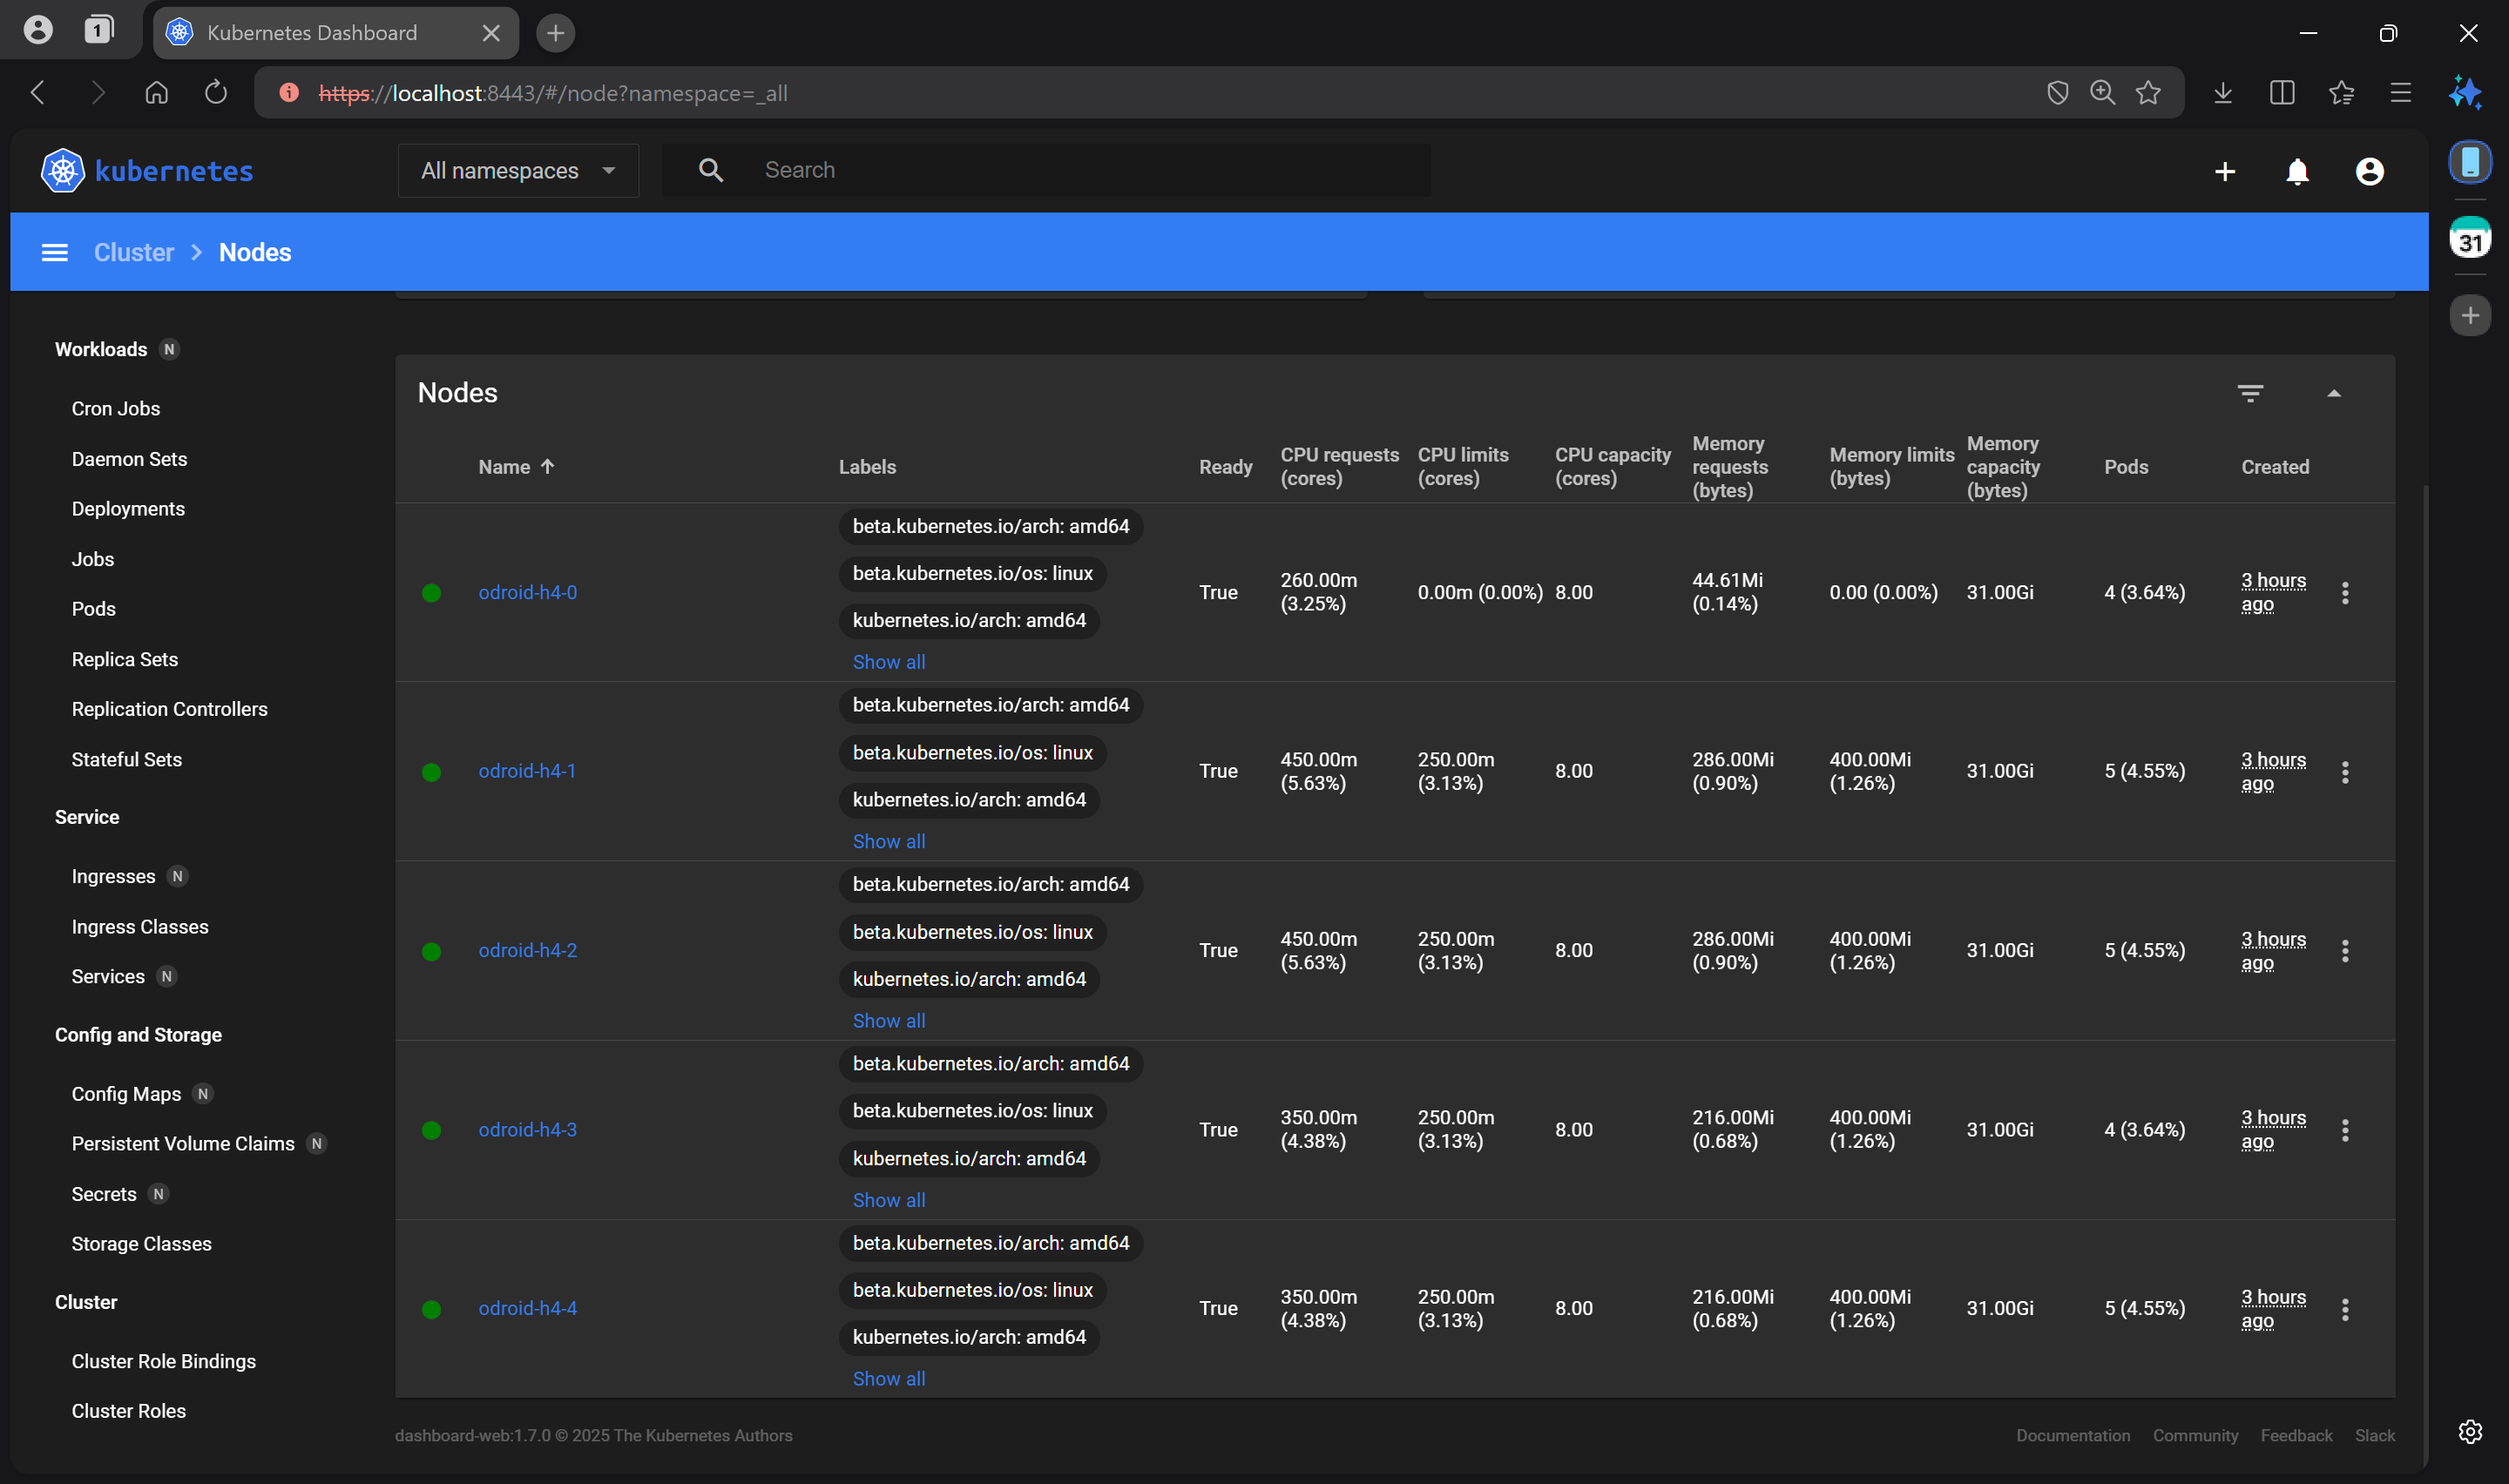Show all labels for odroid-h4-4

pyautogui.click(x=888, y=1379)
